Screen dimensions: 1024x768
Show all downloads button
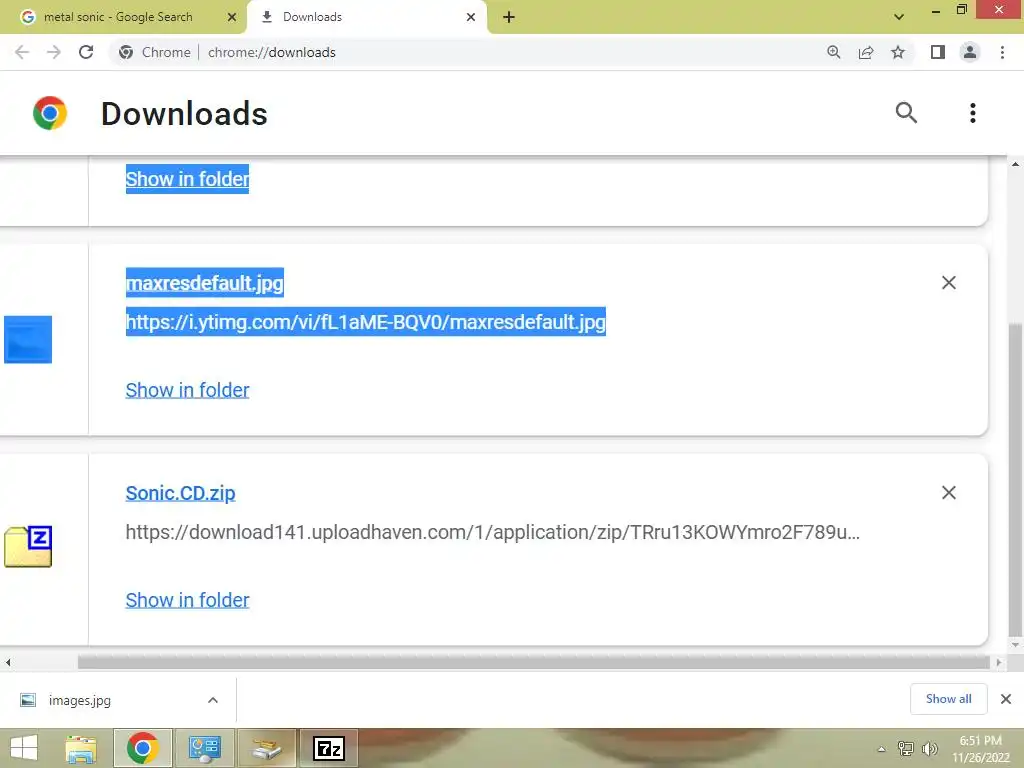tap(949, 699)
